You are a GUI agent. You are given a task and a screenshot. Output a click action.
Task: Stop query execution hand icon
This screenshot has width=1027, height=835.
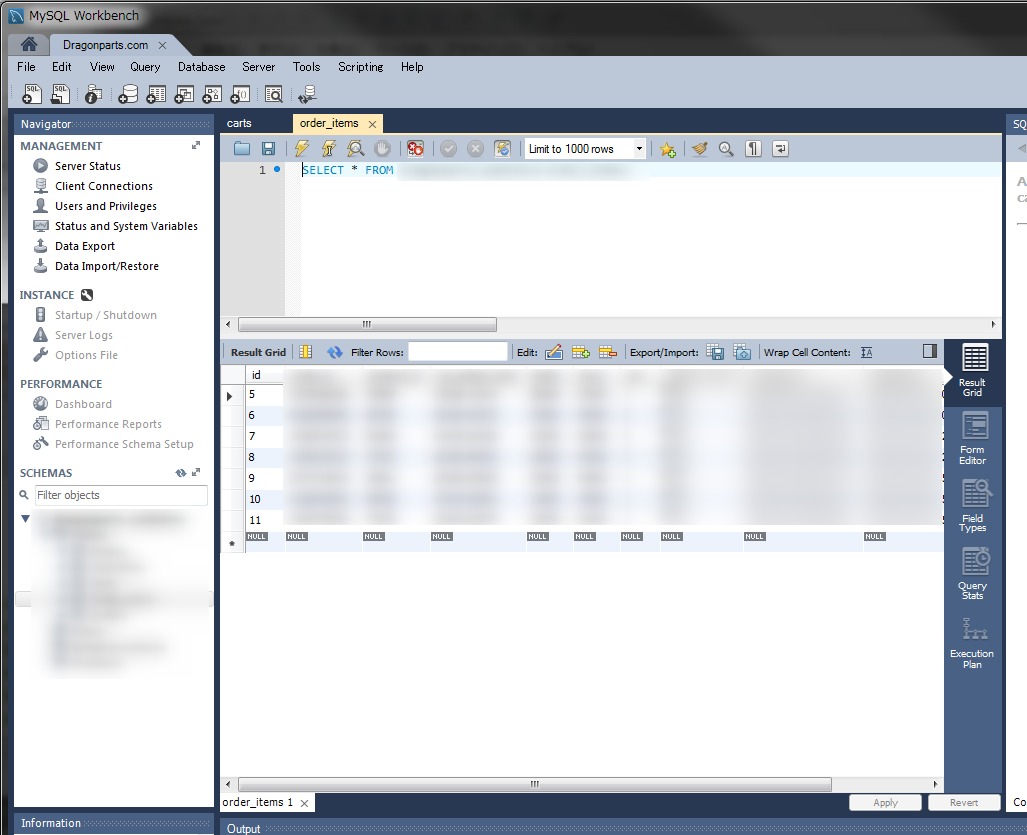pyautogui.click(x=383, y=149)
